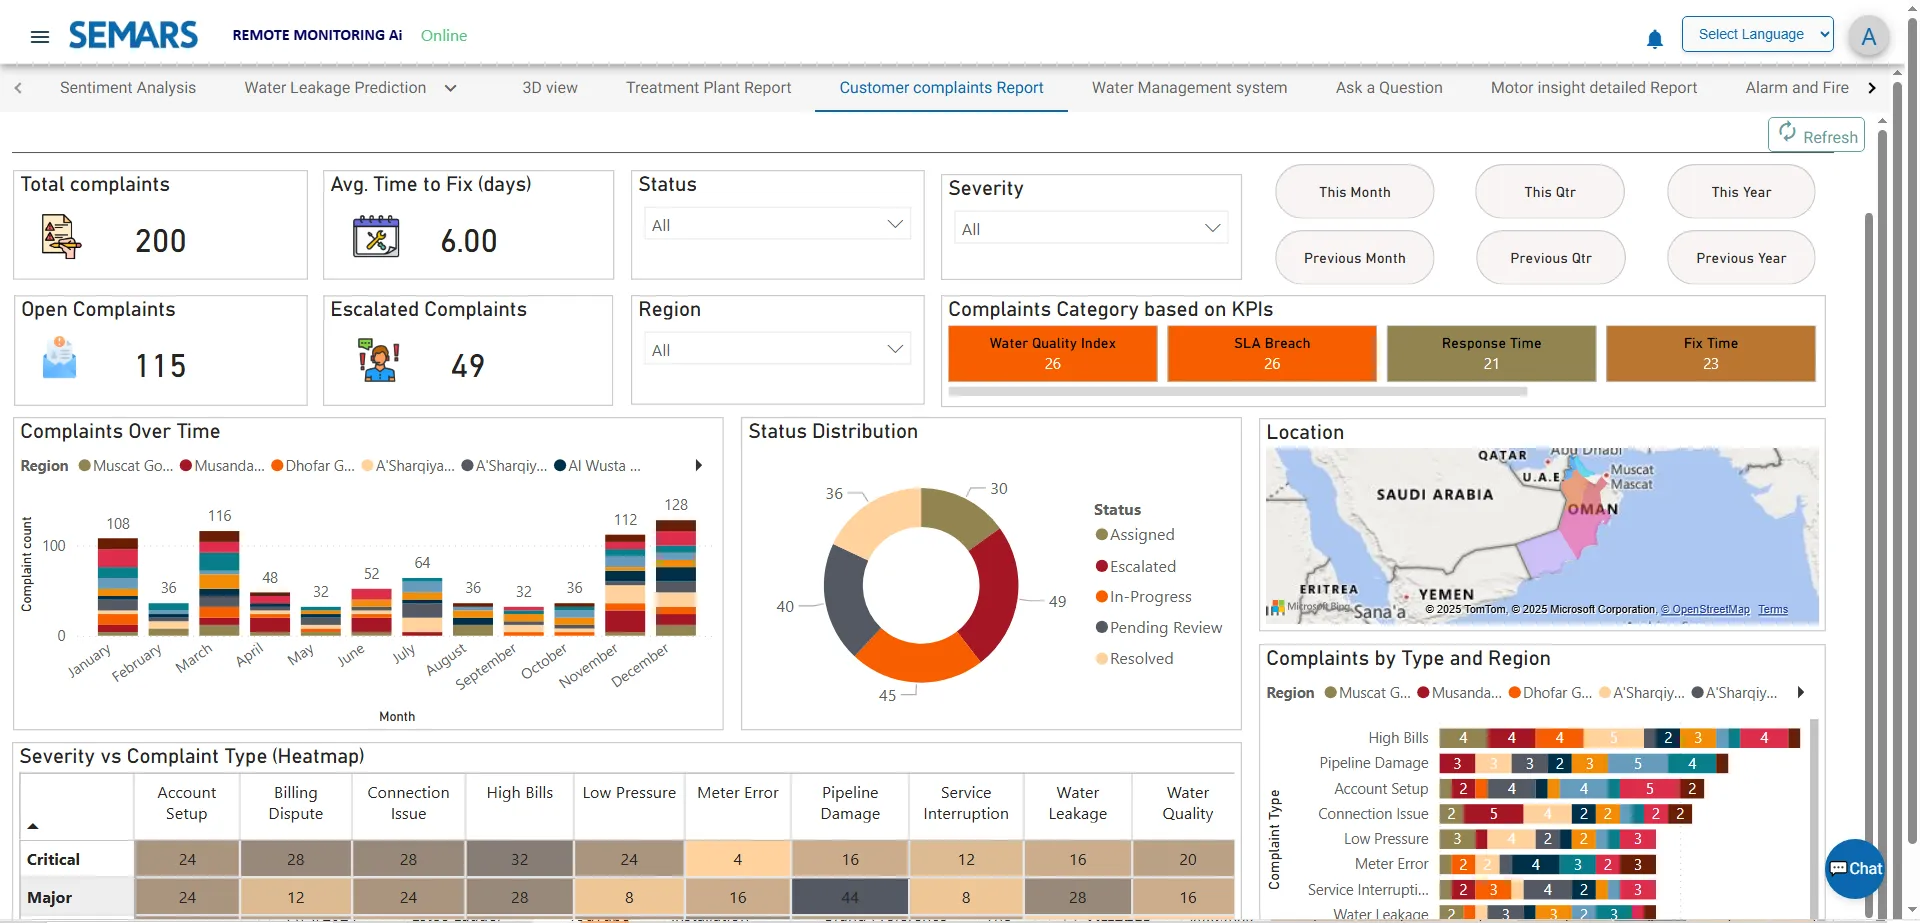This screenshot has width=1920, height=923.
Task: Click the KPI category horizontal scrollbar
Action: (1237, 392)
